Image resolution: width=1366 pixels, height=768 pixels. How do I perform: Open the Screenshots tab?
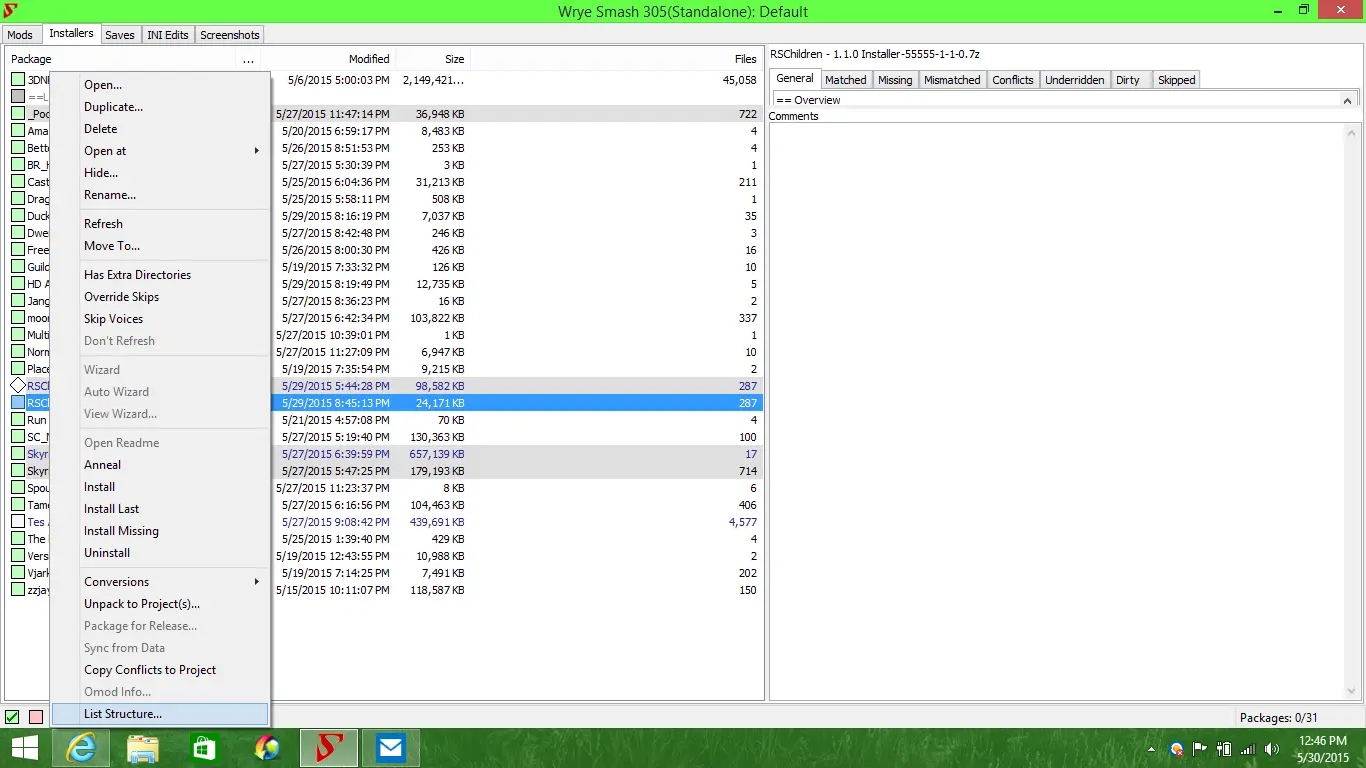(230, 35)
